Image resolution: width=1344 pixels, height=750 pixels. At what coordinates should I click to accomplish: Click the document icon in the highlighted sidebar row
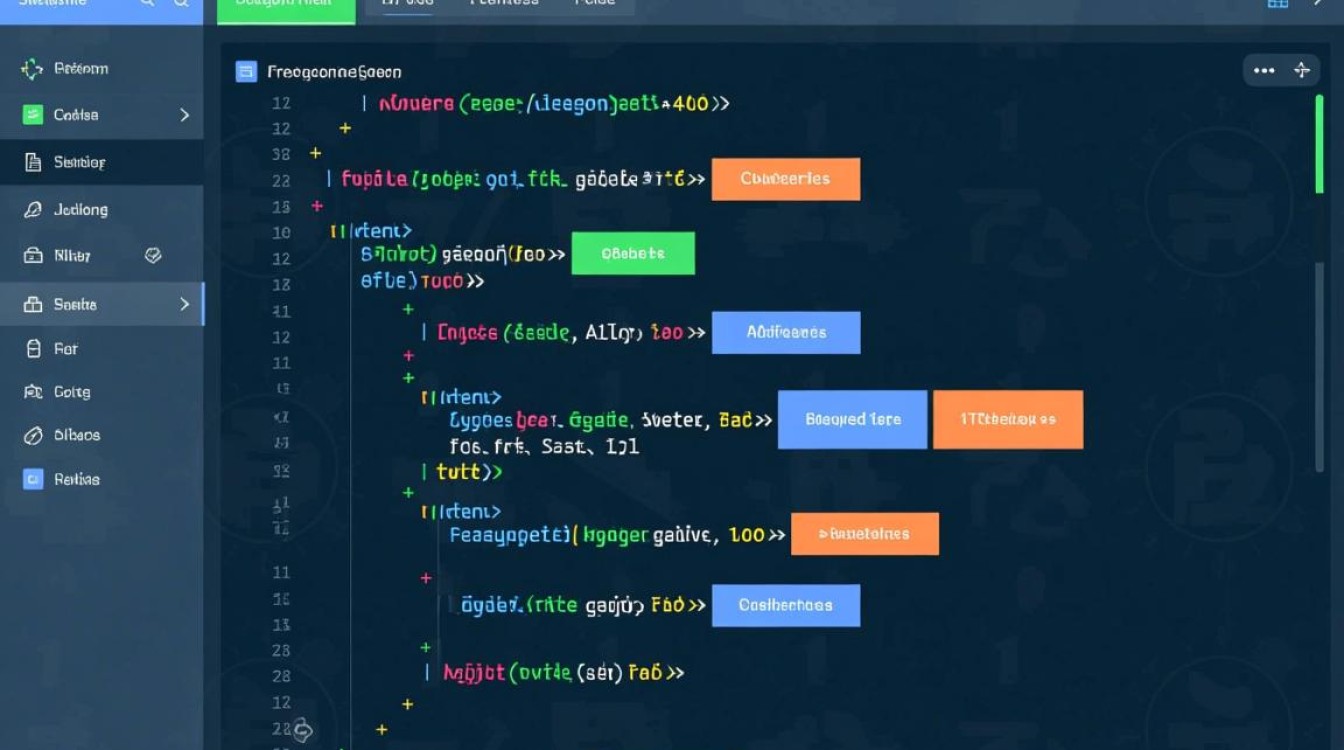click(x=32, y=162)
